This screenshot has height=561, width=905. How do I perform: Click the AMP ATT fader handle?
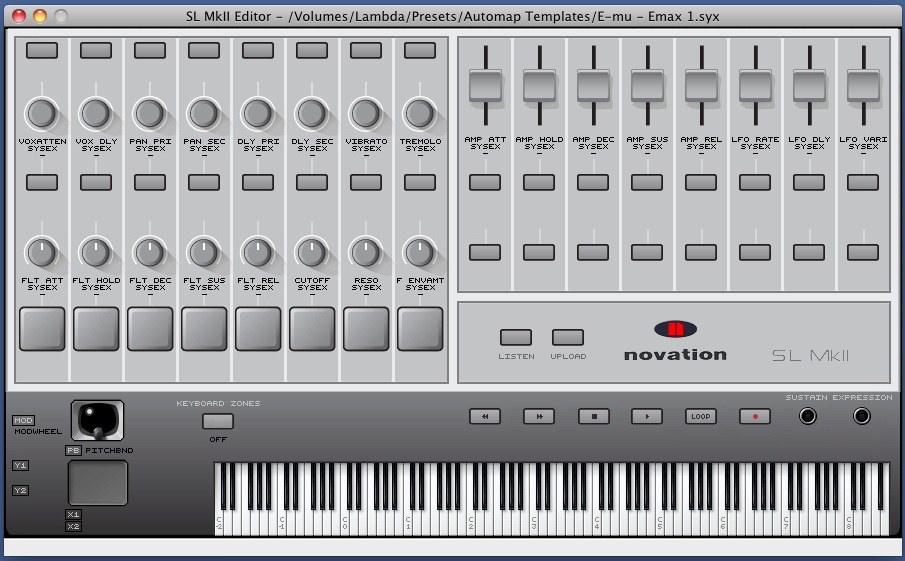pos(485,85)
